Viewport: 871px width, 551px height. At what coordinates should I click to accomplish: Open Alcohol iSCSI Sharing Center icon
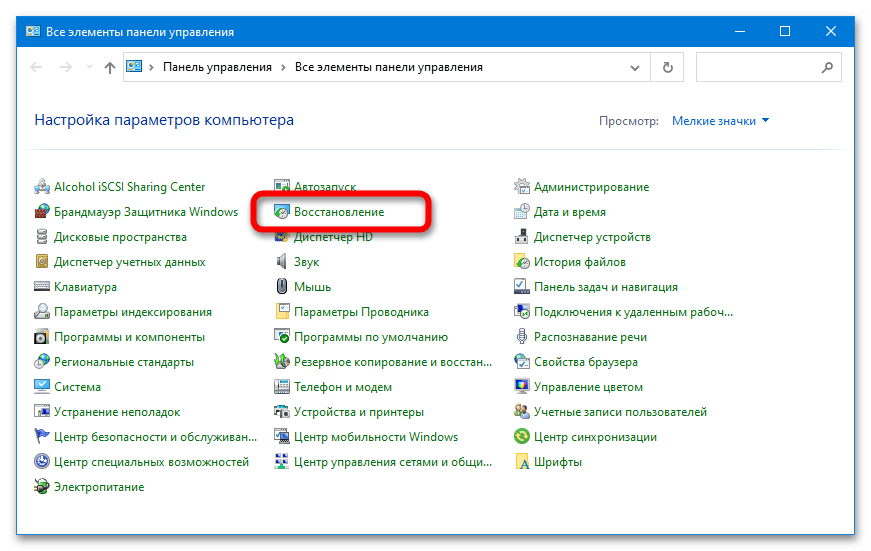point(42,187)
